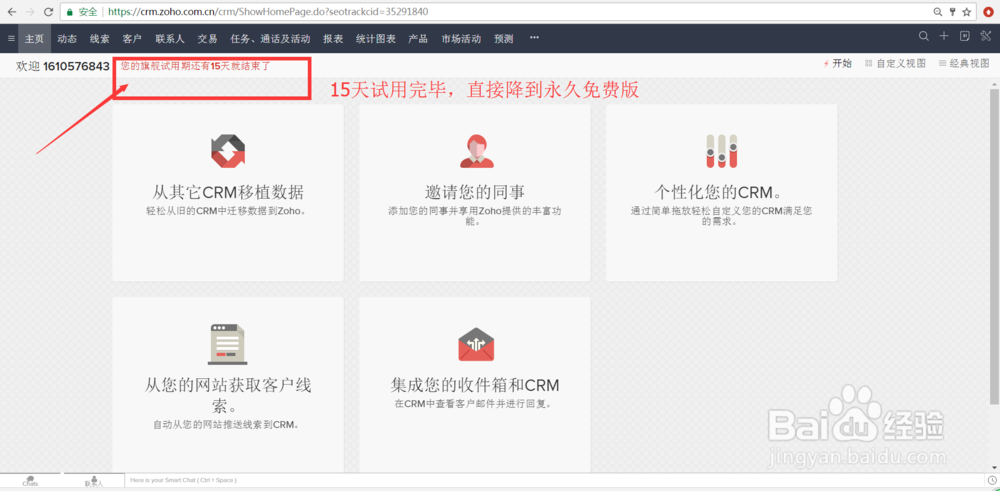This screenshot has width=1000, height=491.
Task: Click the website form leads icon
Action: click(x=228, y=344)
